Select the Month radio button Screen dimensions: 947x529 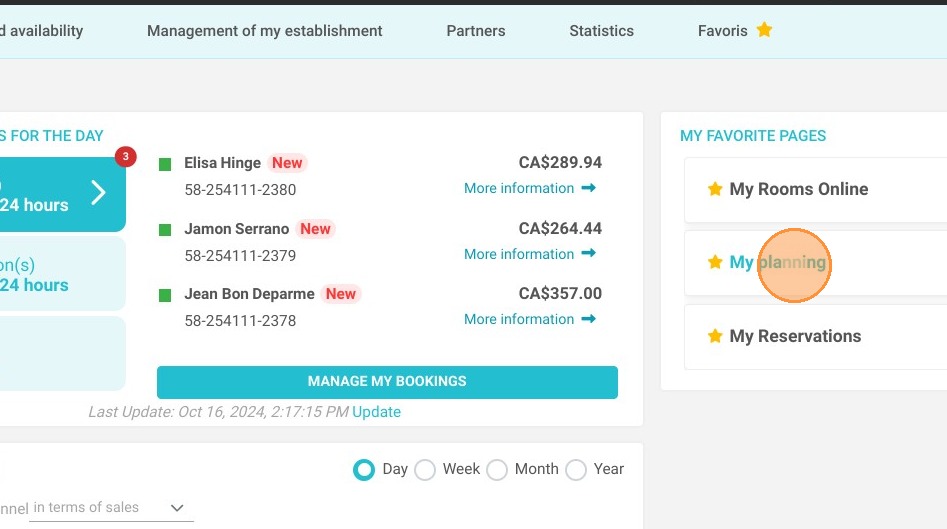[497, 469]
